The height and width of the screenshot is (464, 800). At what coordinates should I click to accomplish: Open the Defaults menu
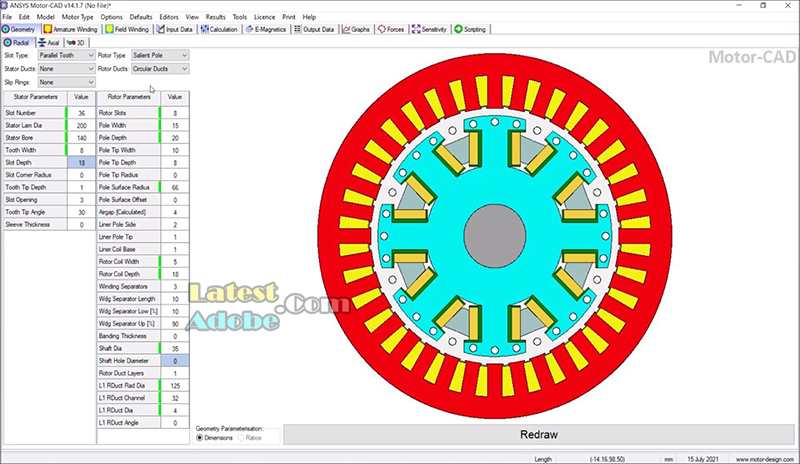[141, 17]
